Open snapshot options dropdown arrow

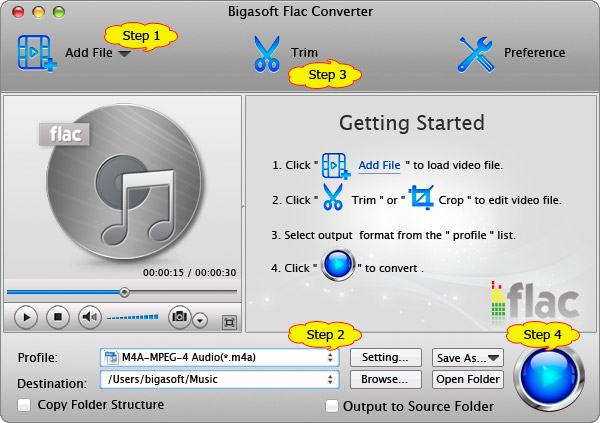200,320
